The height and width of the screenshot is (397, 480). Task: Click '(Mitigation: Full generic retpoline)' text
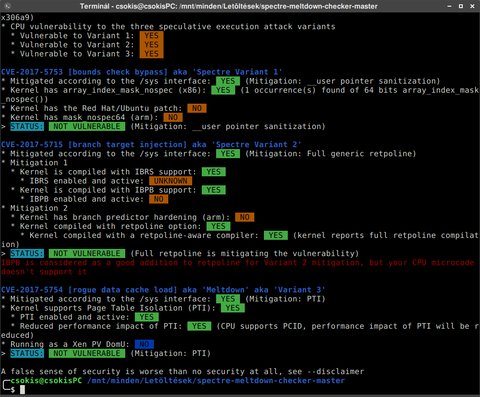331,154
